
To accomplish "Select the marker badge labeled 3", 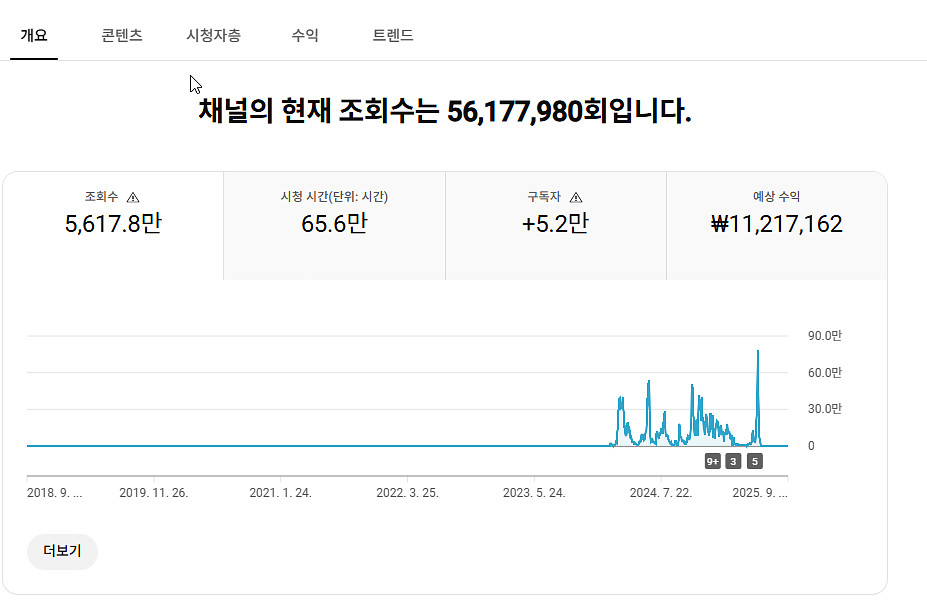I will (733, 461).
